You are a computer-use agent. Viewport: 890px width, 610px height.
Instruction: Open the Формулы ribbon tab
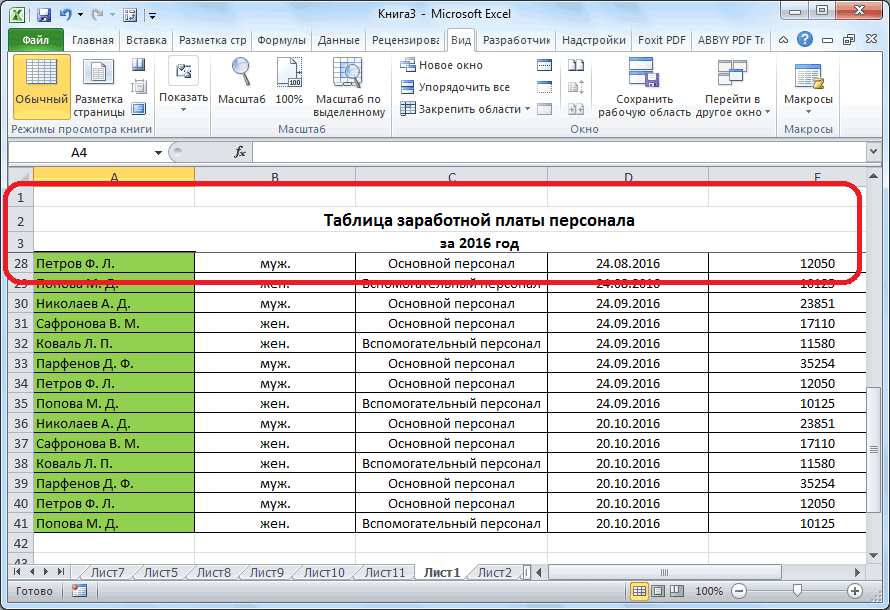click(281, 40)
